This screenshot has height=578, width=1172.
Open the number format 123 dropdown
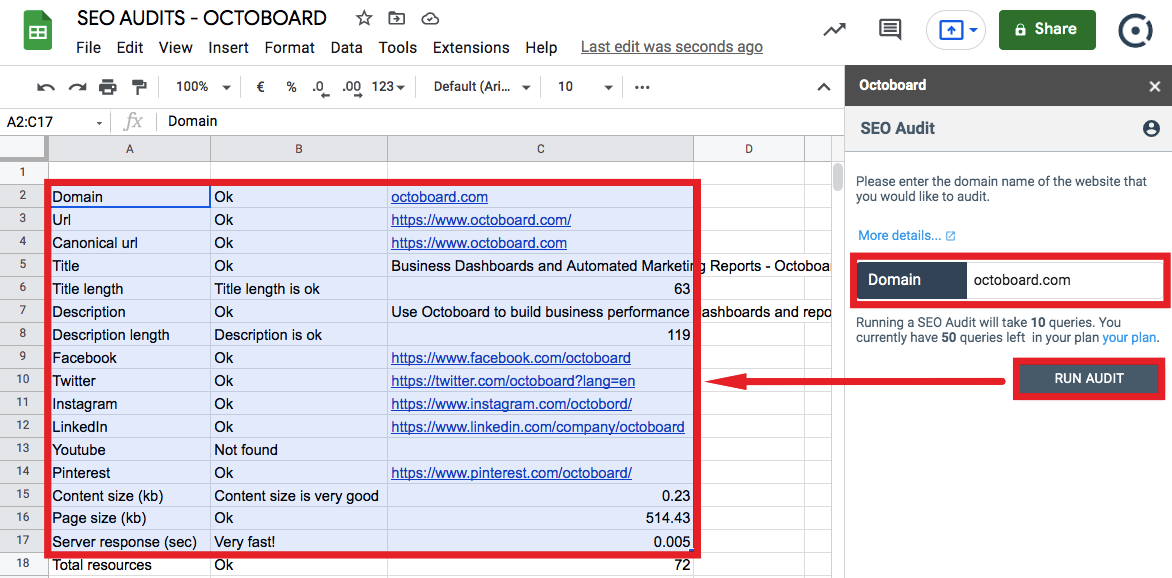click(x=388, y=87)
